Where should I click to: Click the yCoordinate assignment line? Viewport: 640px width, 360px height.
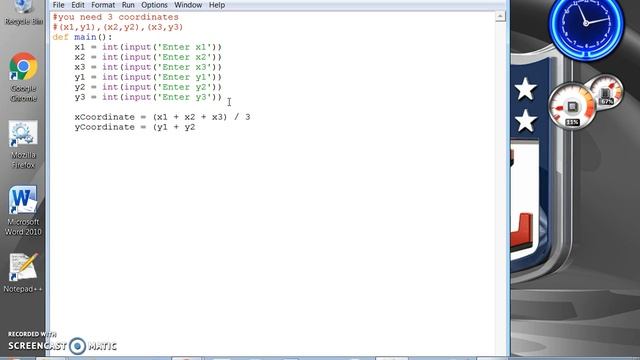135,127
